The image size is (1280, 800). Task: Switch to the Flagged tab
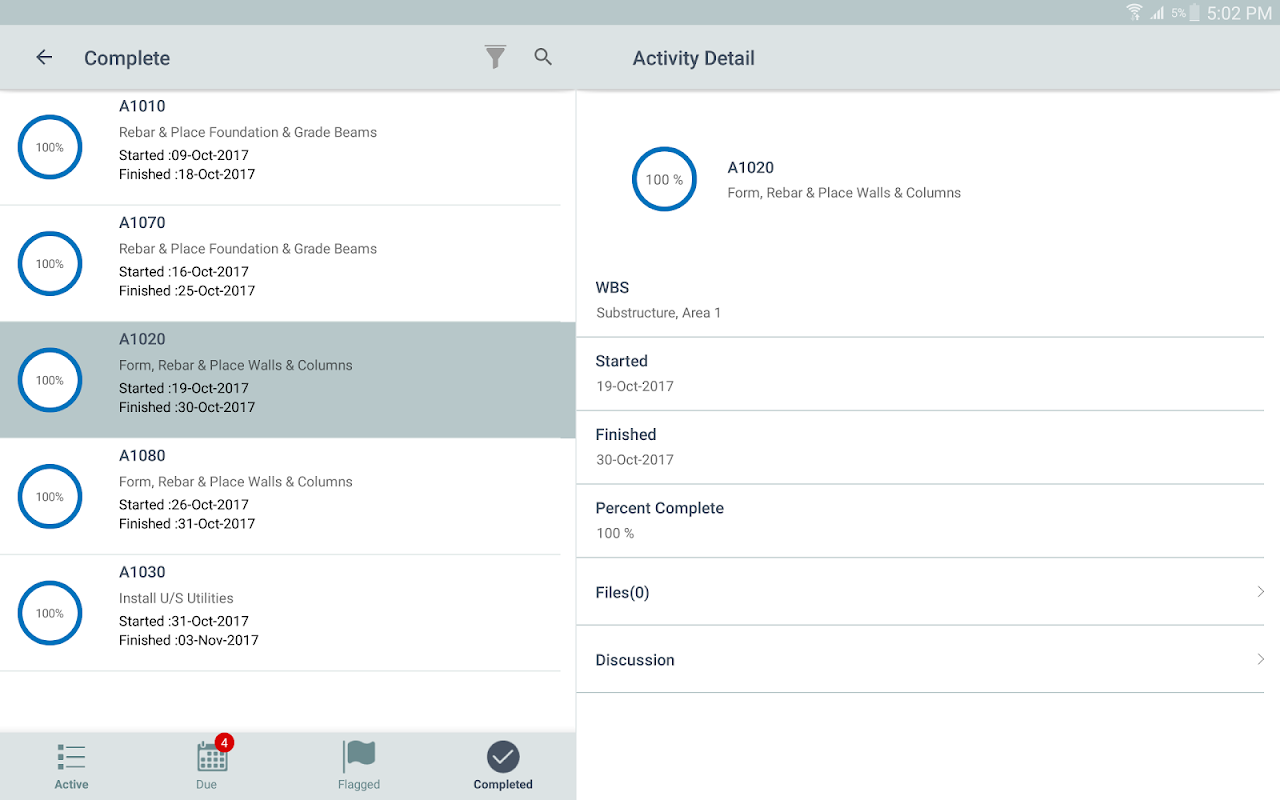359,766
